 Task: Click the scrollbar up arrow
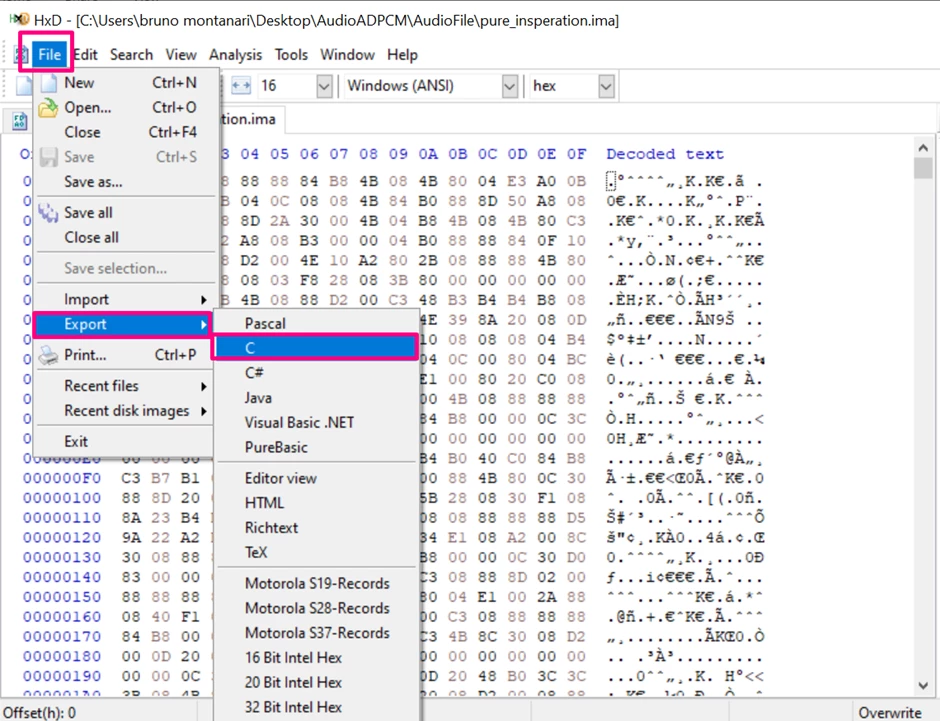(x=923, y=147)
